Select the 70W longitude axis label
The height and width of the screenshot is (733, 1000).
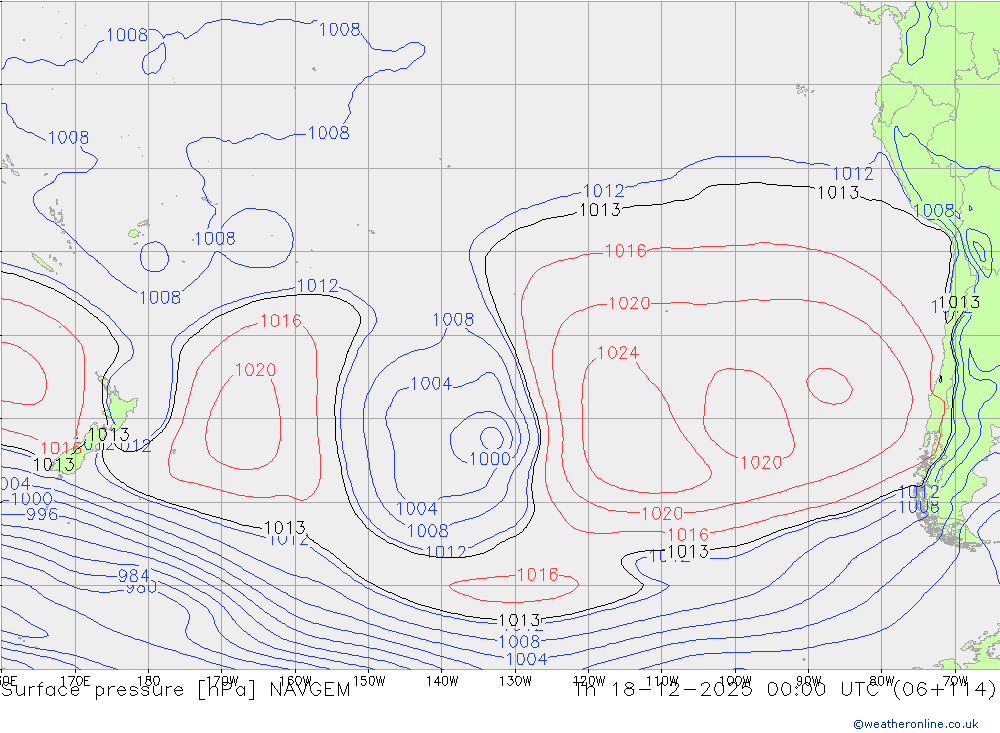click(955, 680)
